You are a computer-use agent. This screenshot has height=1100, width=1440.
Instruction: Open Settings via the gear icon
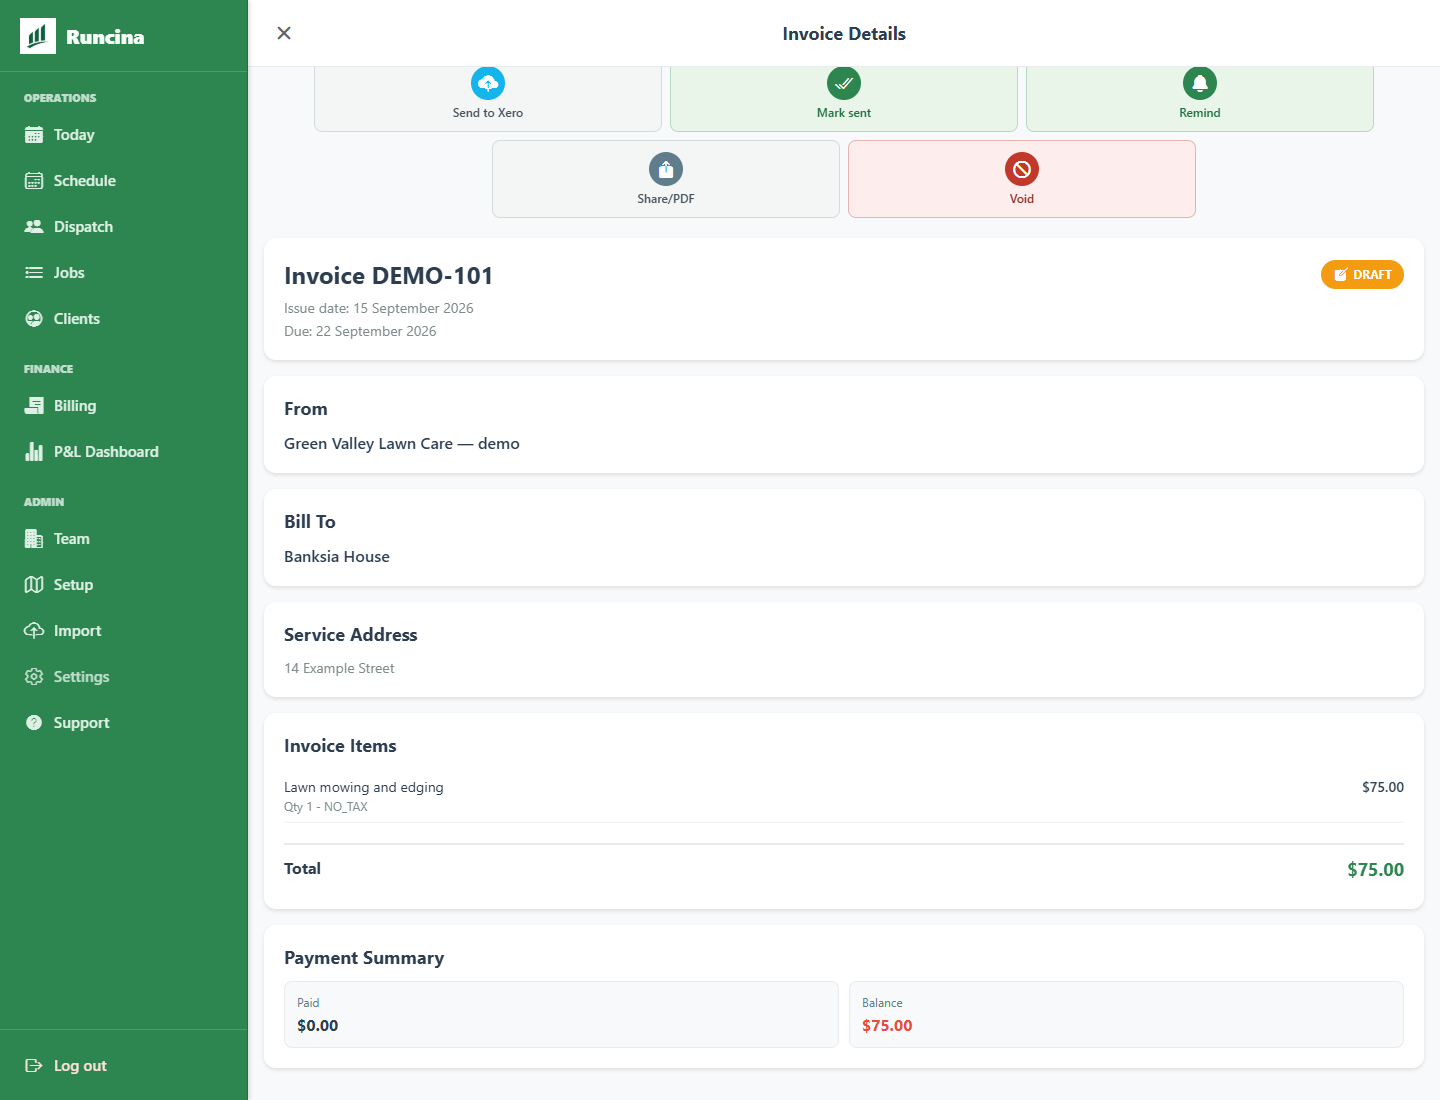point(34,677)
